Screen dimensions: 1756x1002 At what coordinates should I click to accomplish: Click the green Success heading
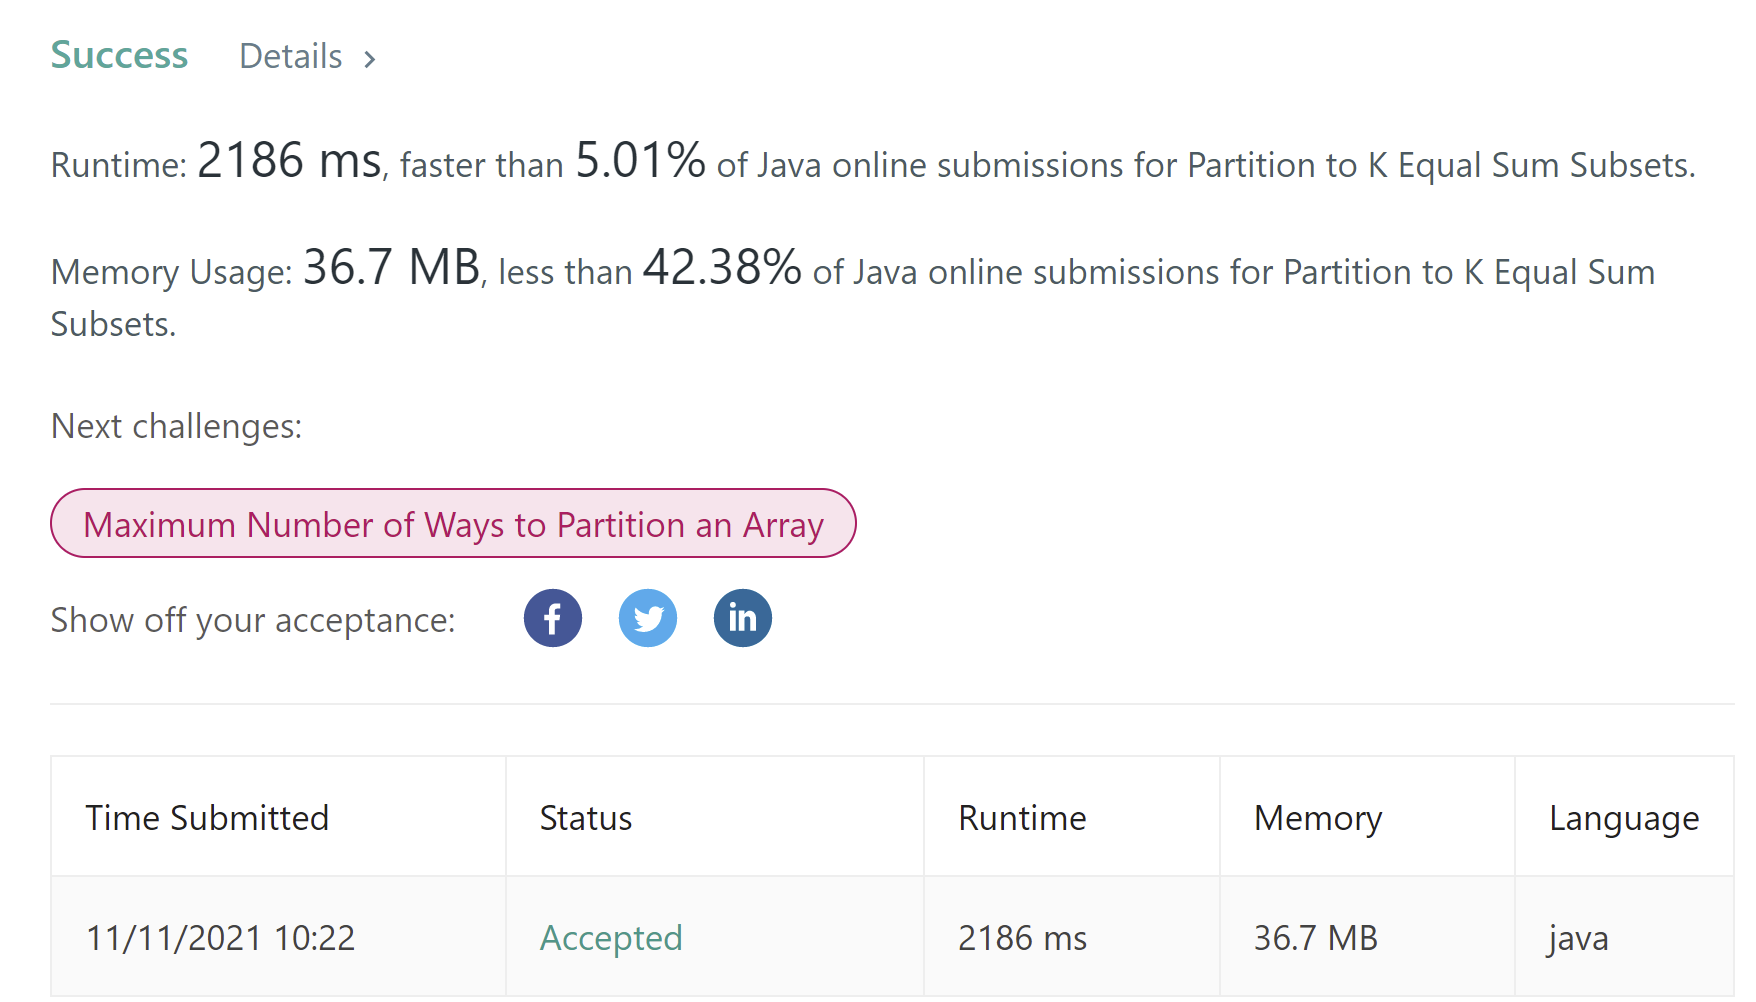pos(119,55)
